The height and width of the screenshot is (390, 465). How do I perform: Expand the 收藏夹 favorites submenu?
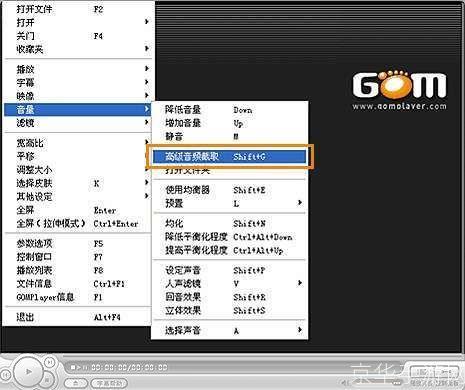click(77, 49)
